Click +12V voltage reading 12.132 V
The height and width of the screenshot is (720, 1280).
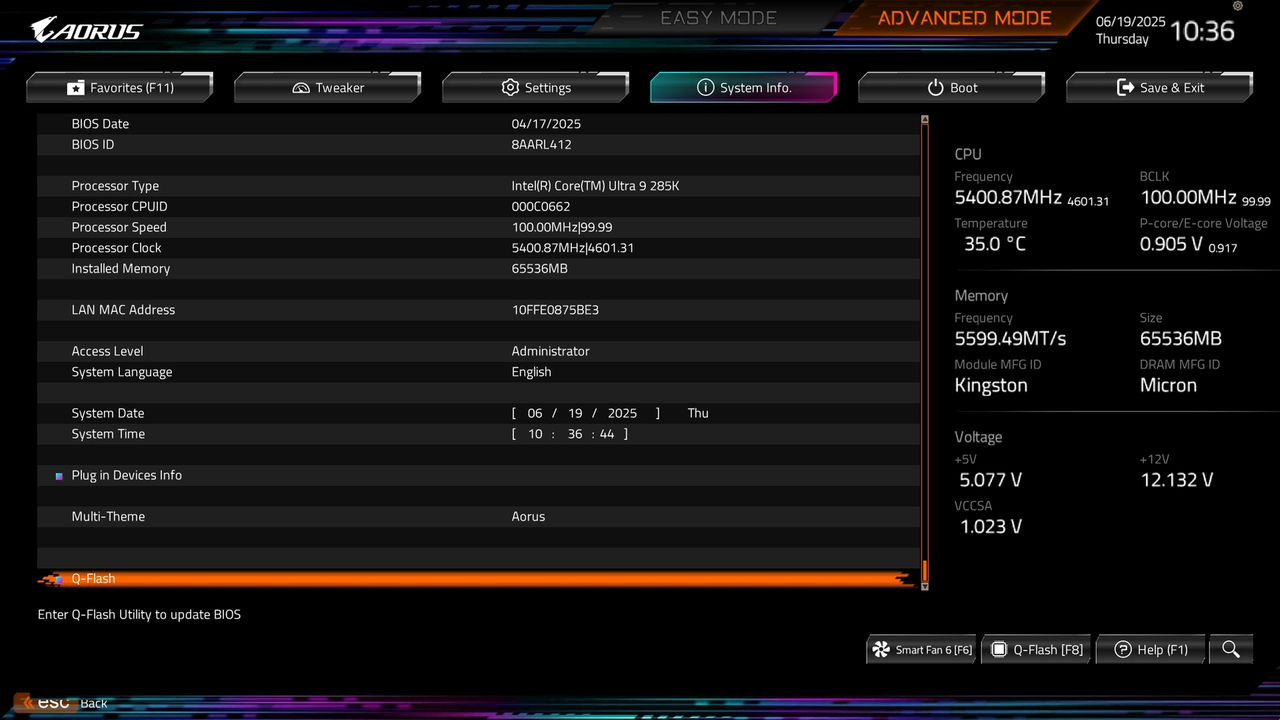click(1177, 480)
